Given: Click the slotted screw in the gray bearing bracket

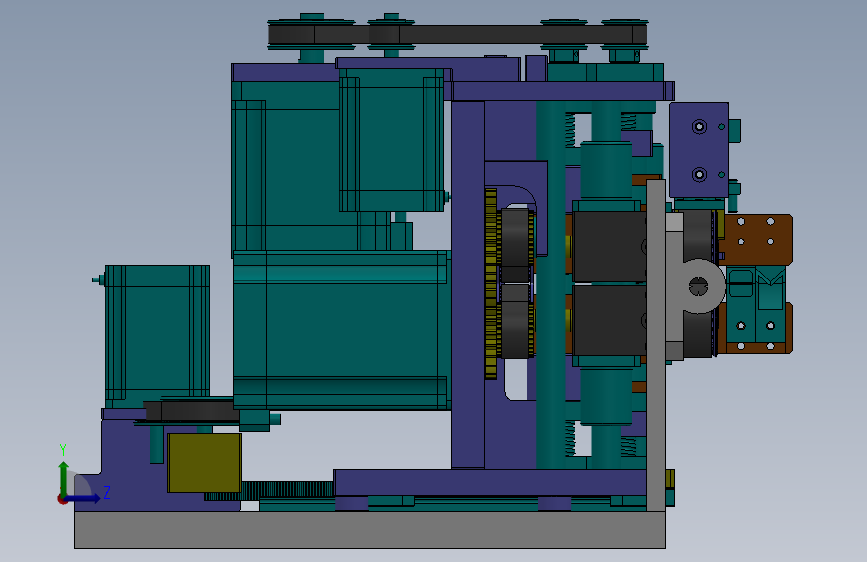Looking at the screenshot, I should tap(698, 287).
